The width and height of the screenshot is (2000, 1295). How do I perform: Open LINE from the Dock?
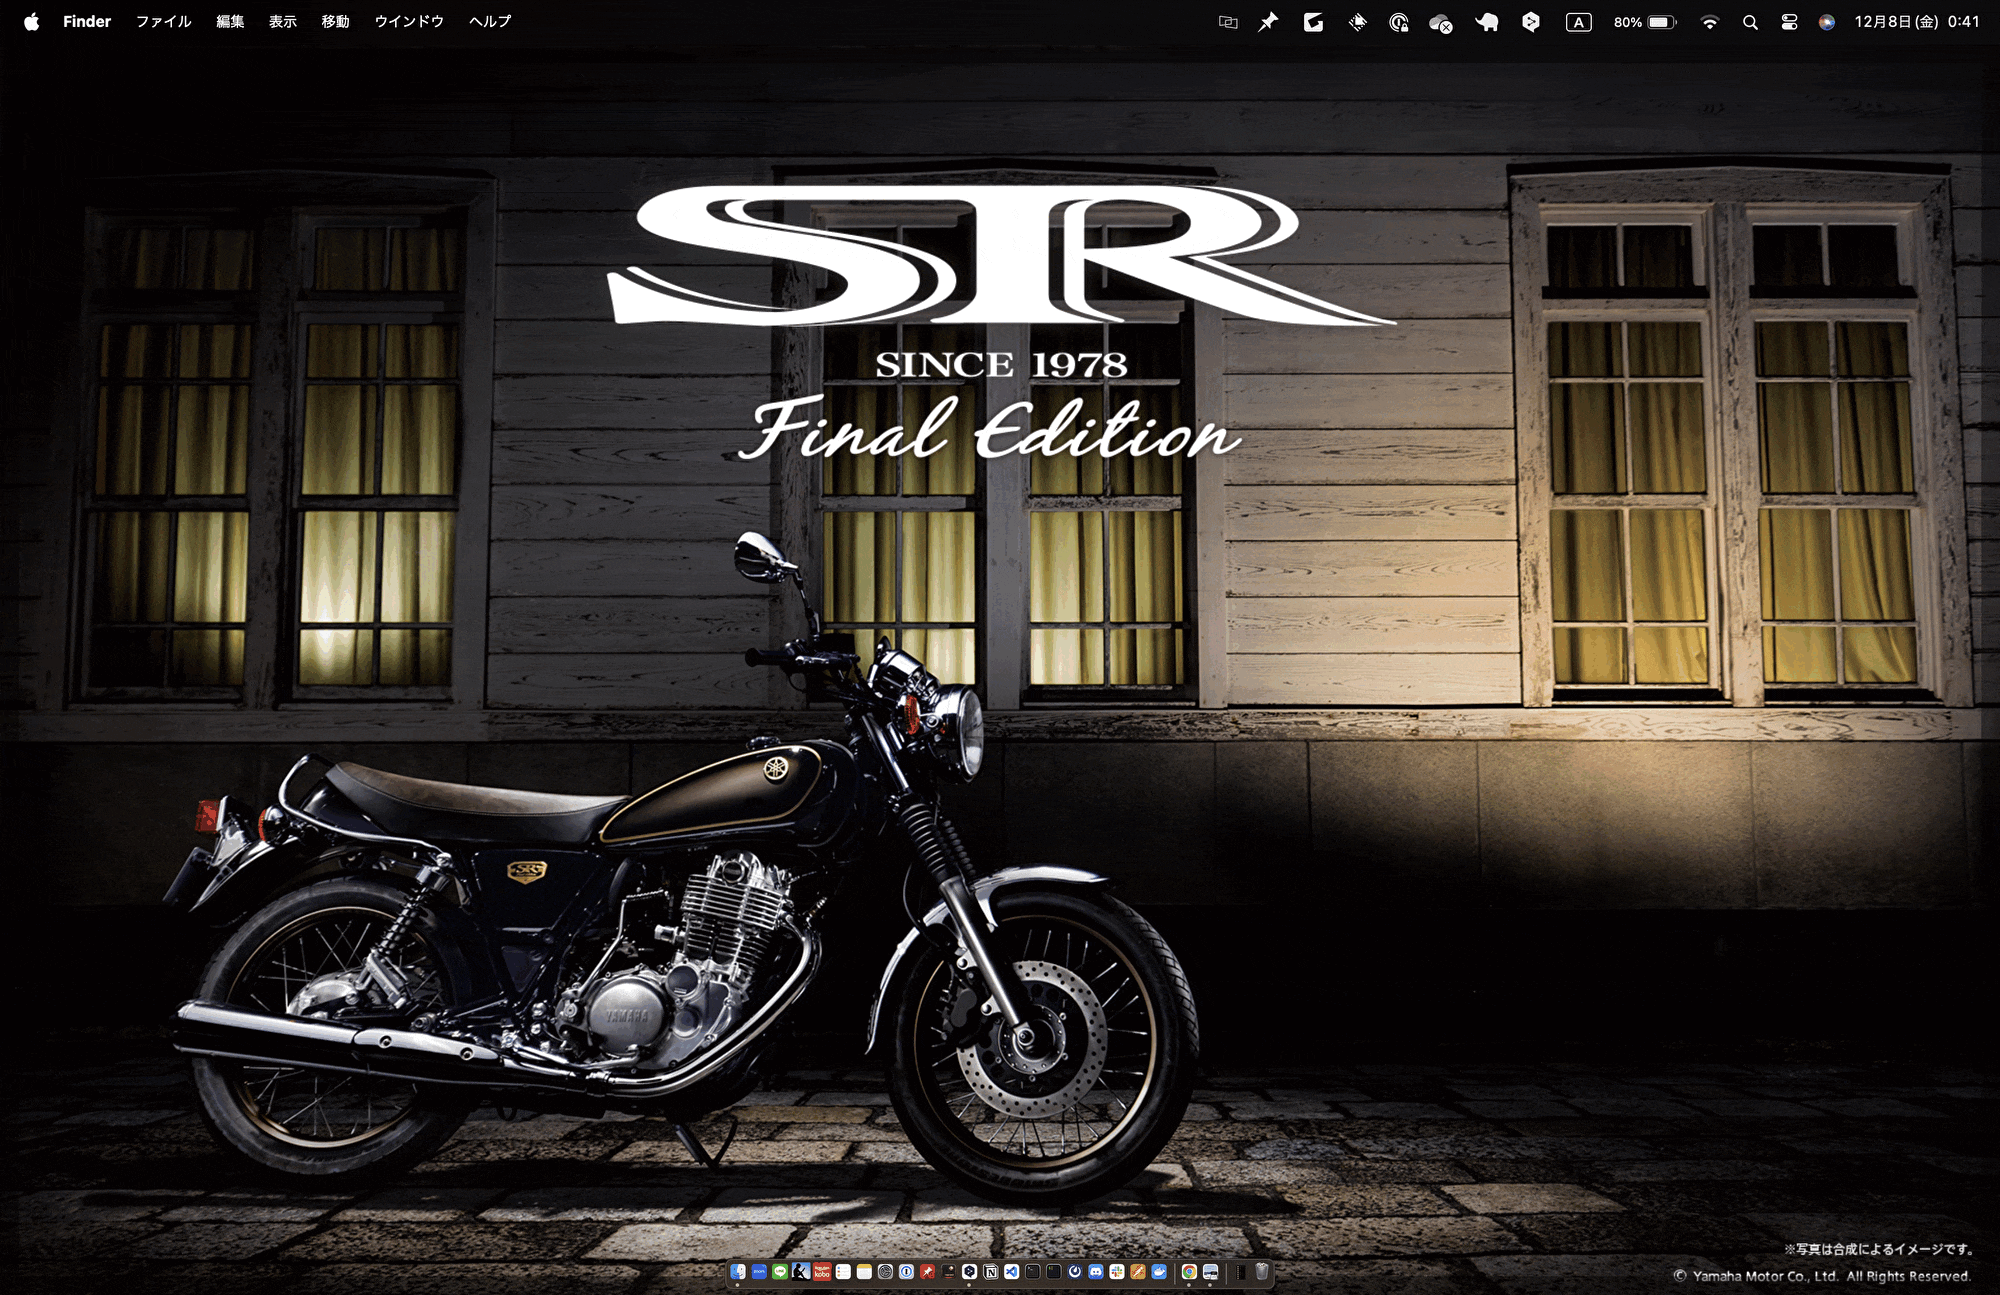780,1272
